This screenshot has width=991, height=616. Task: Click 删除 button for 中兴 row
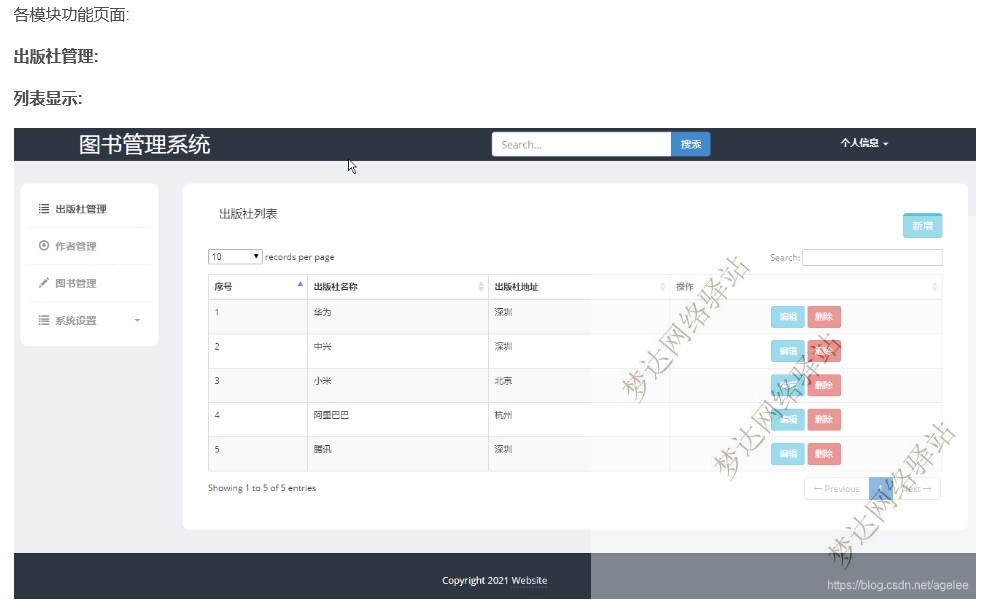click(x=824, y=351)
